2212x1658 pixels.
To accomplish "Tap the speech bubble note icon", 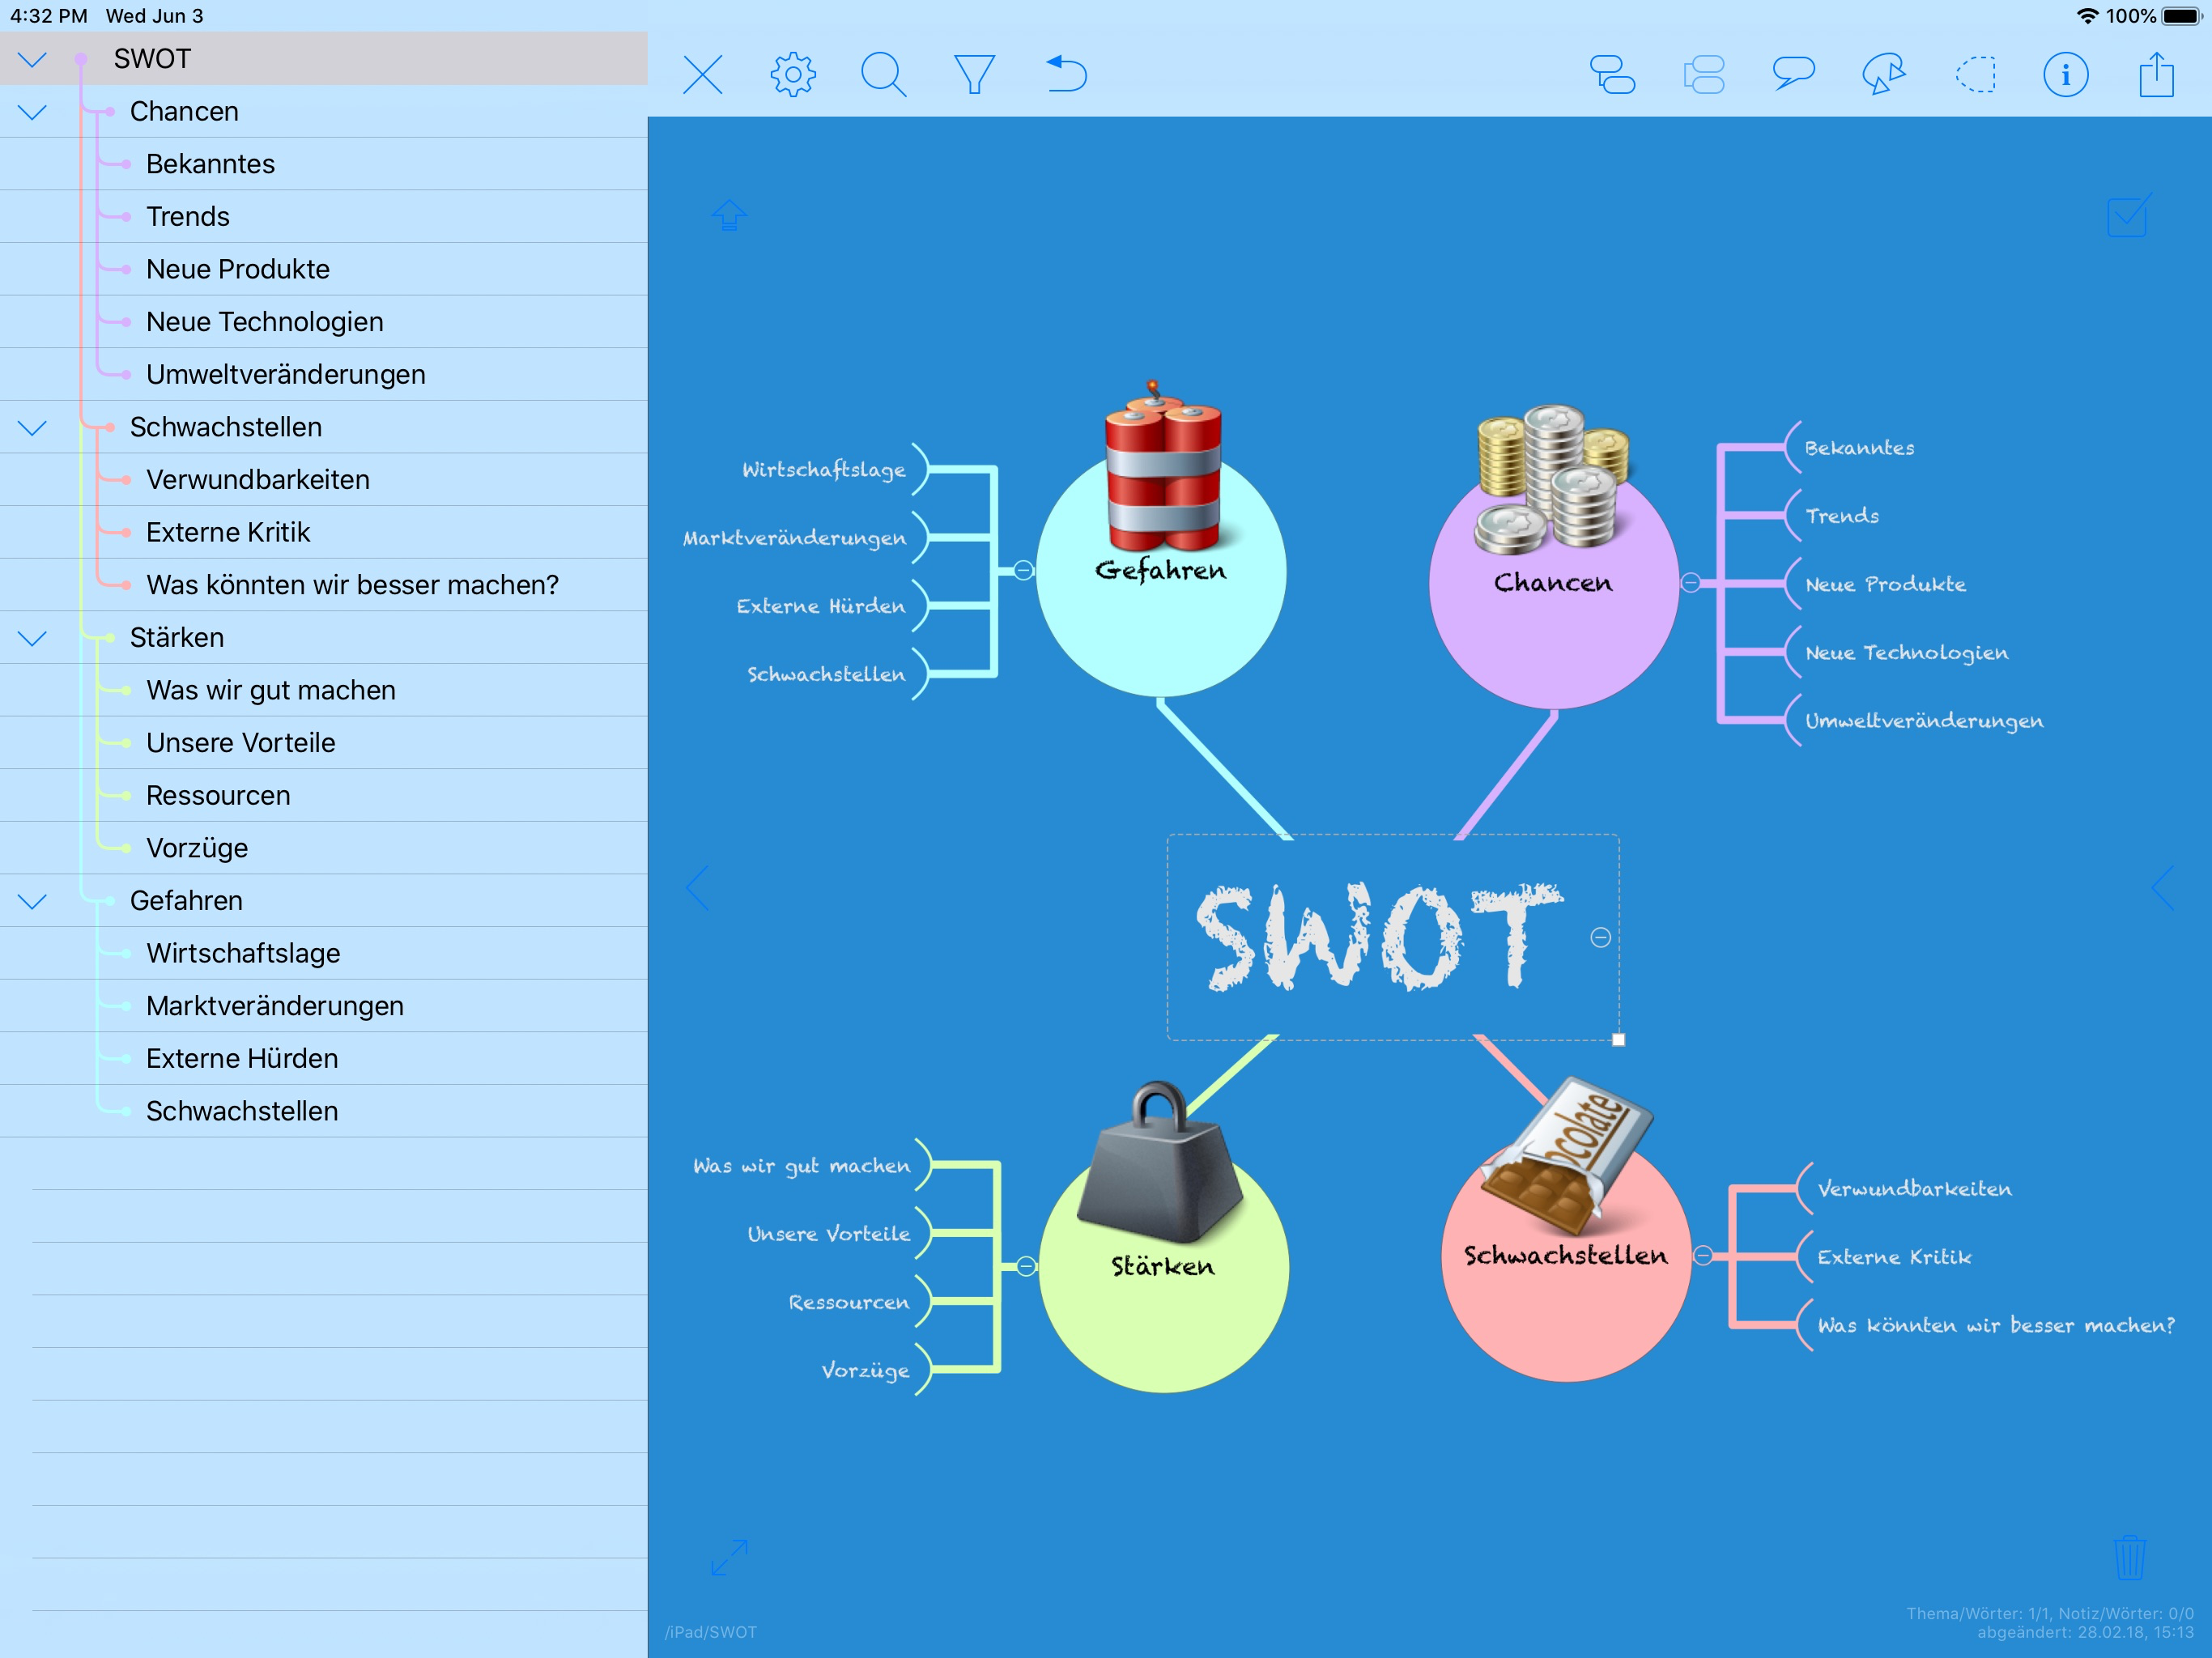I will 1793,75.
